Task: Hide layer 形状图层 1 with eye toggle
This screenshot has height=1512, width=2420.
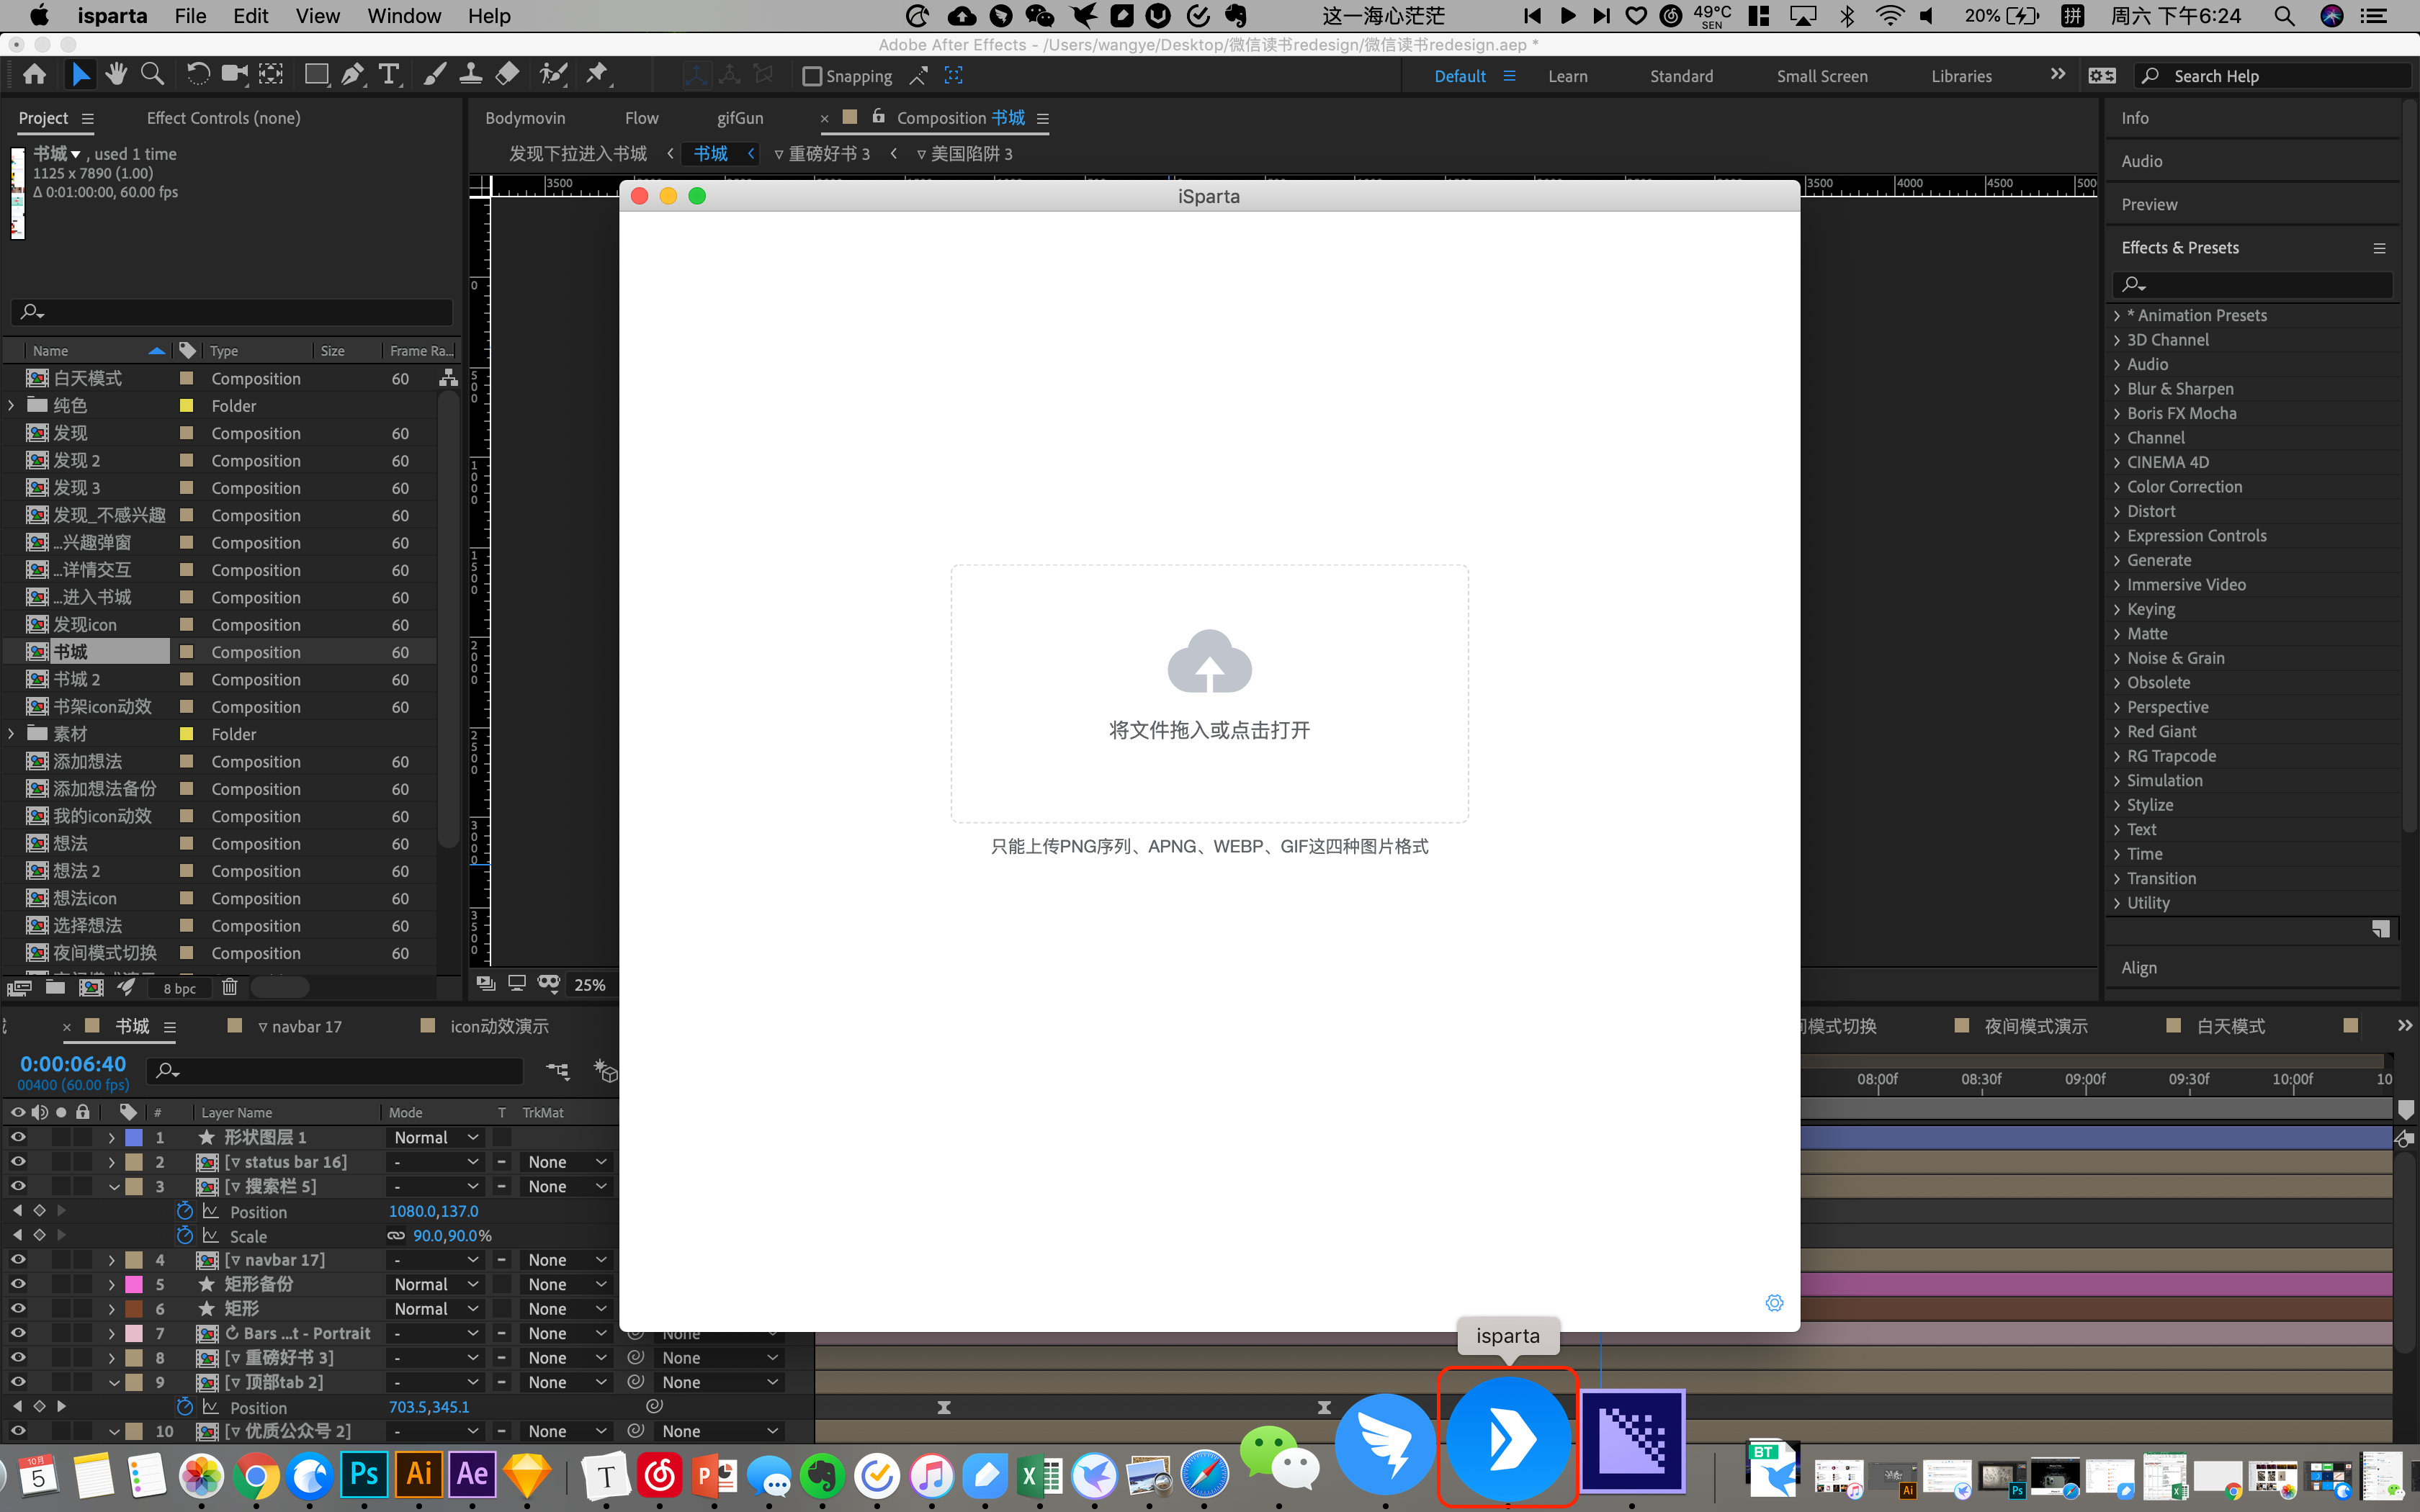Action: click(17, 1137)
